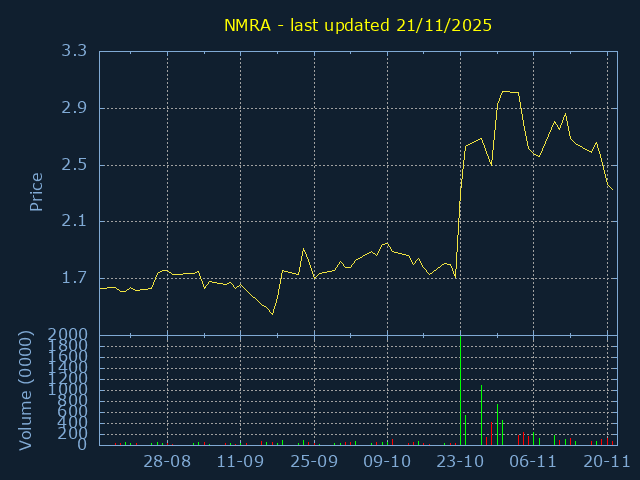
Task: Click the tallest green volume bar
Action: coord(460,390)
